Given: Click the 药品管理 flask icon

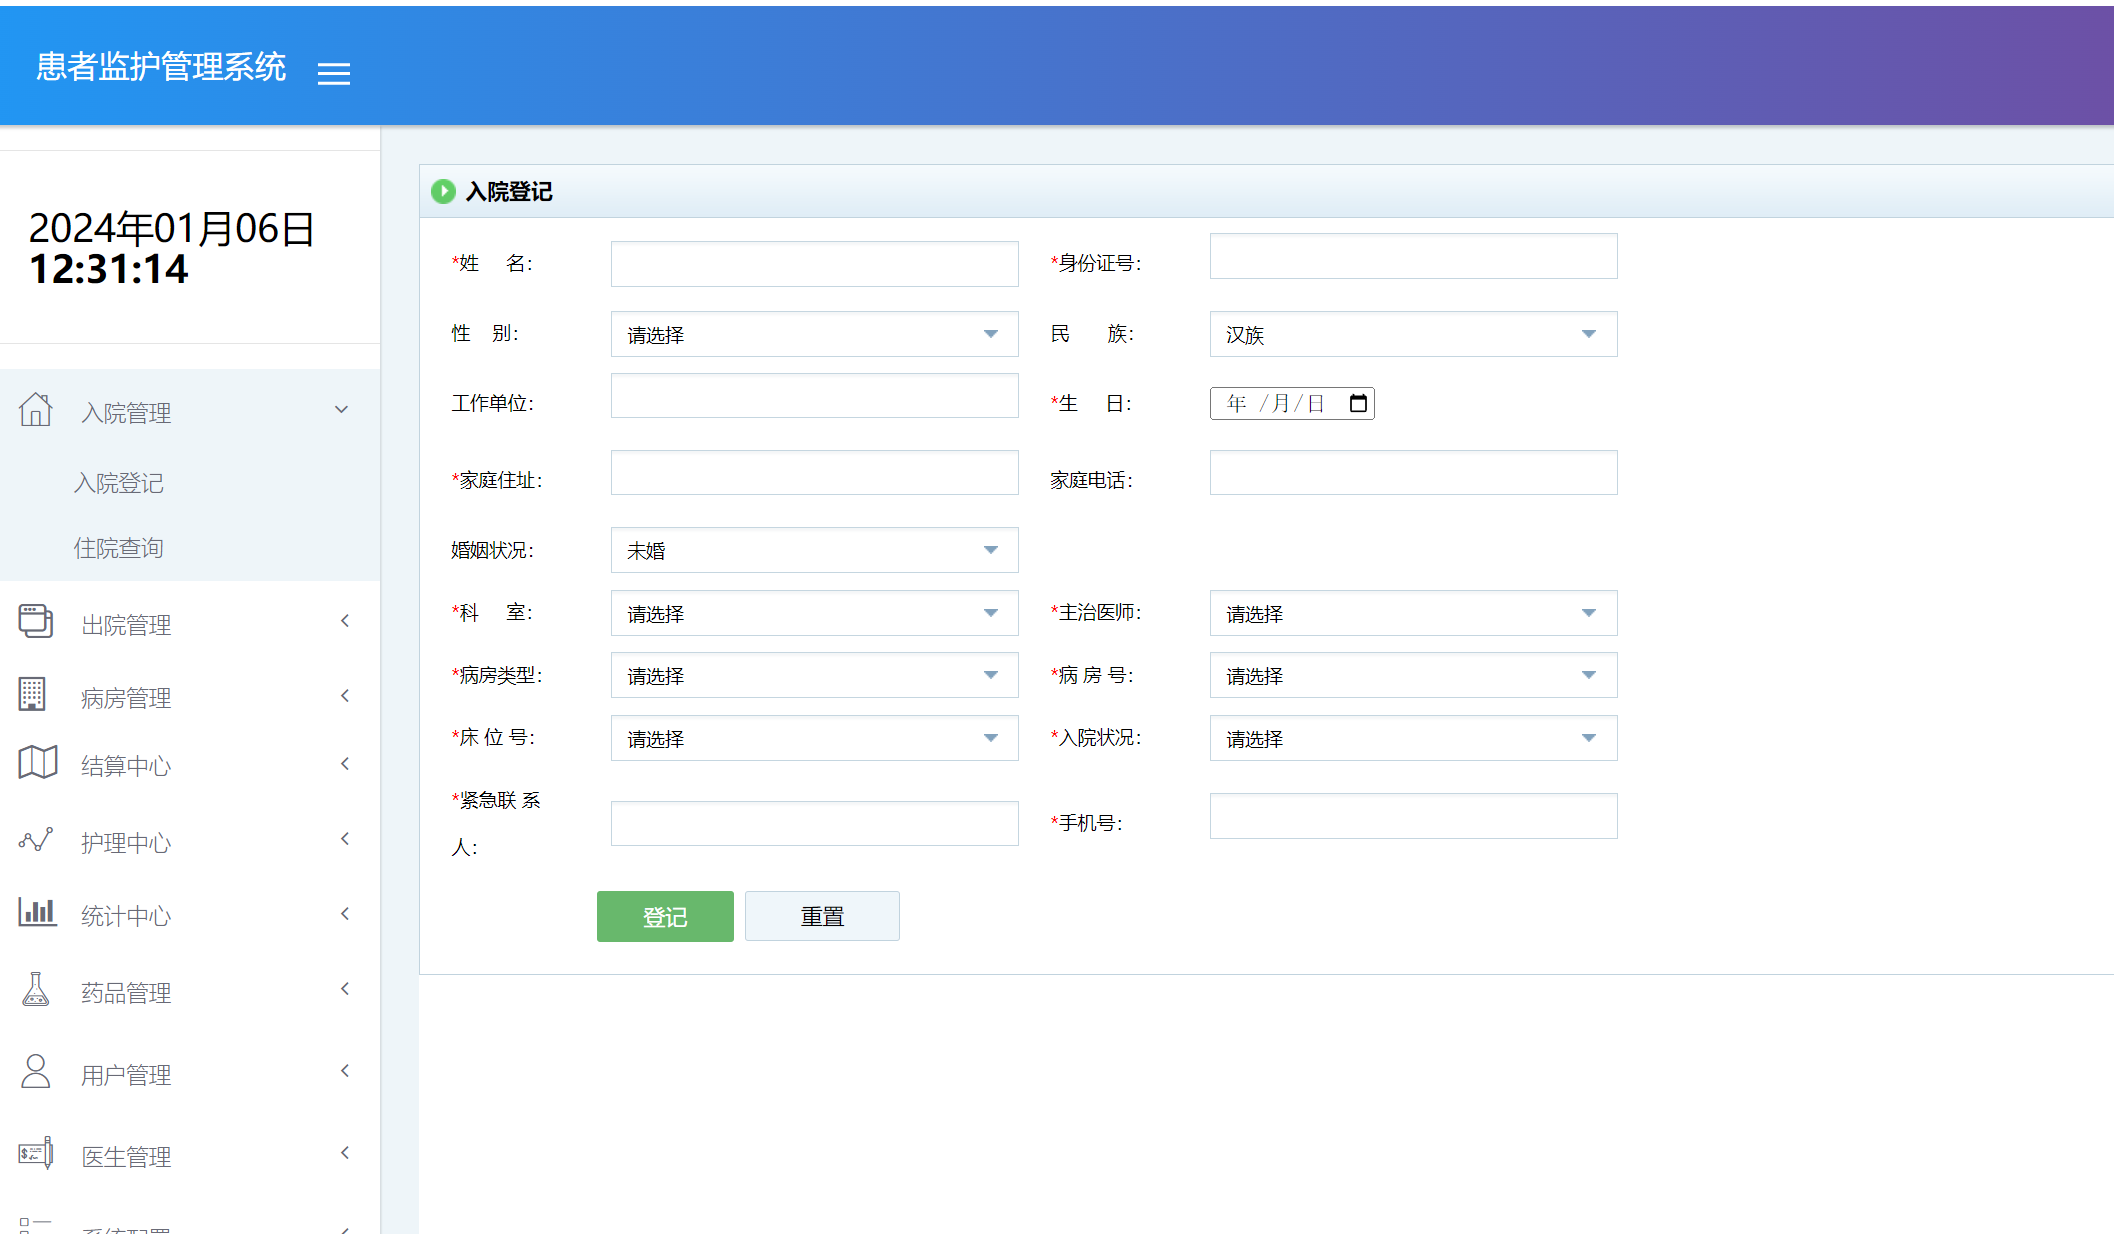Looking at the screenshot, I should click(x=37, y=989).
